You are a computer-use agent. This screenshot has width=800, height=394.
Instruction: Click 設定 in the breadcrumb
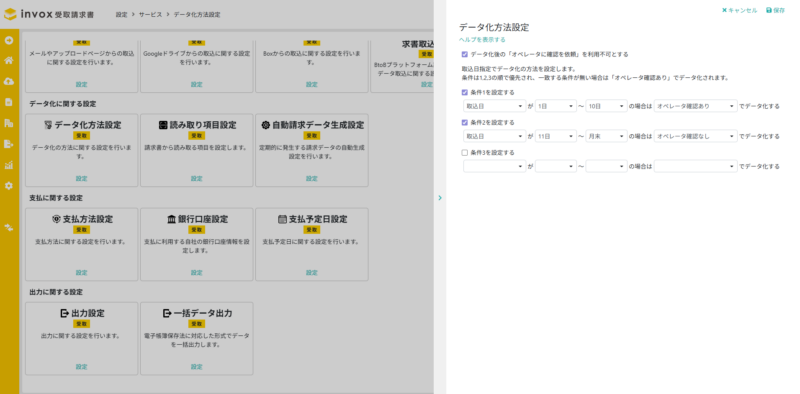coord(121,15)
